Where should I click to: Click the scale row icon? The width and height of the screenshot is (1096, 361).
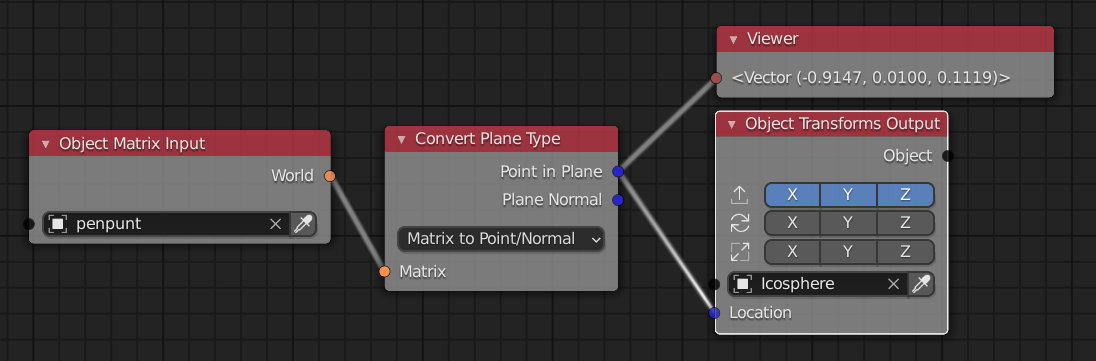[740, 252]
